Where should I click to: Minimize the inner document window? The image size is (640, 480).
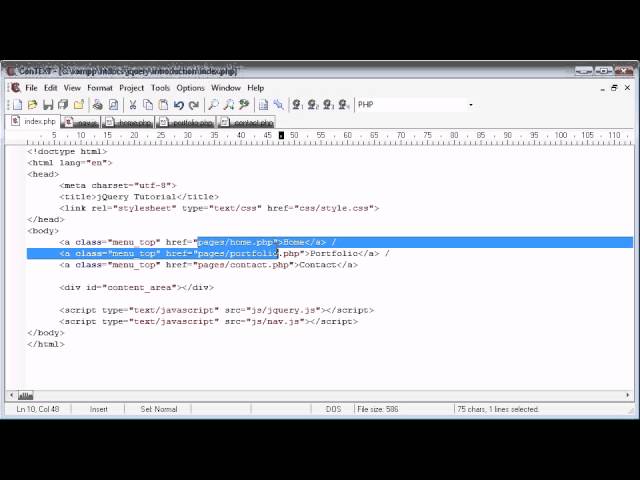click(602, 89)
